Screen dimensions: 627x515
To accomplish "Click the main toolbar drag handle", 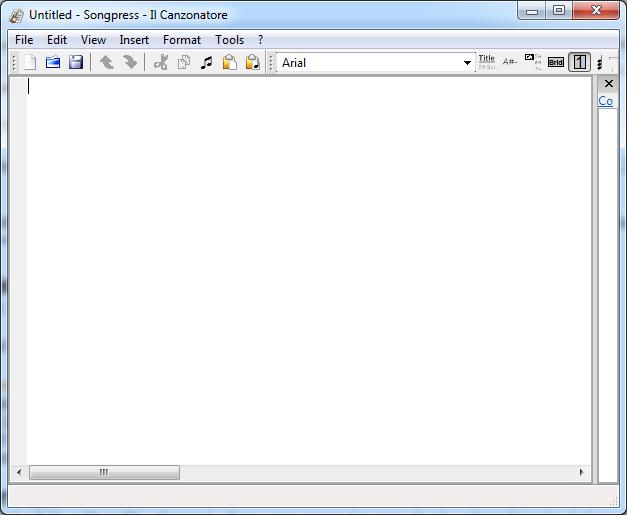I will pos(14,63).
